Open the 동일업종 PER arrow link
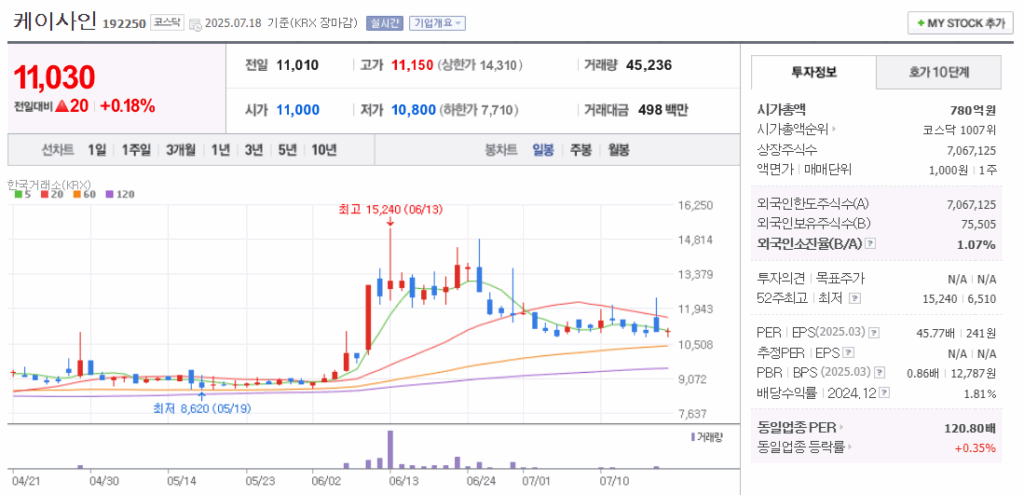The height and width of the screenshot is (495, 1024). [840, 428]
